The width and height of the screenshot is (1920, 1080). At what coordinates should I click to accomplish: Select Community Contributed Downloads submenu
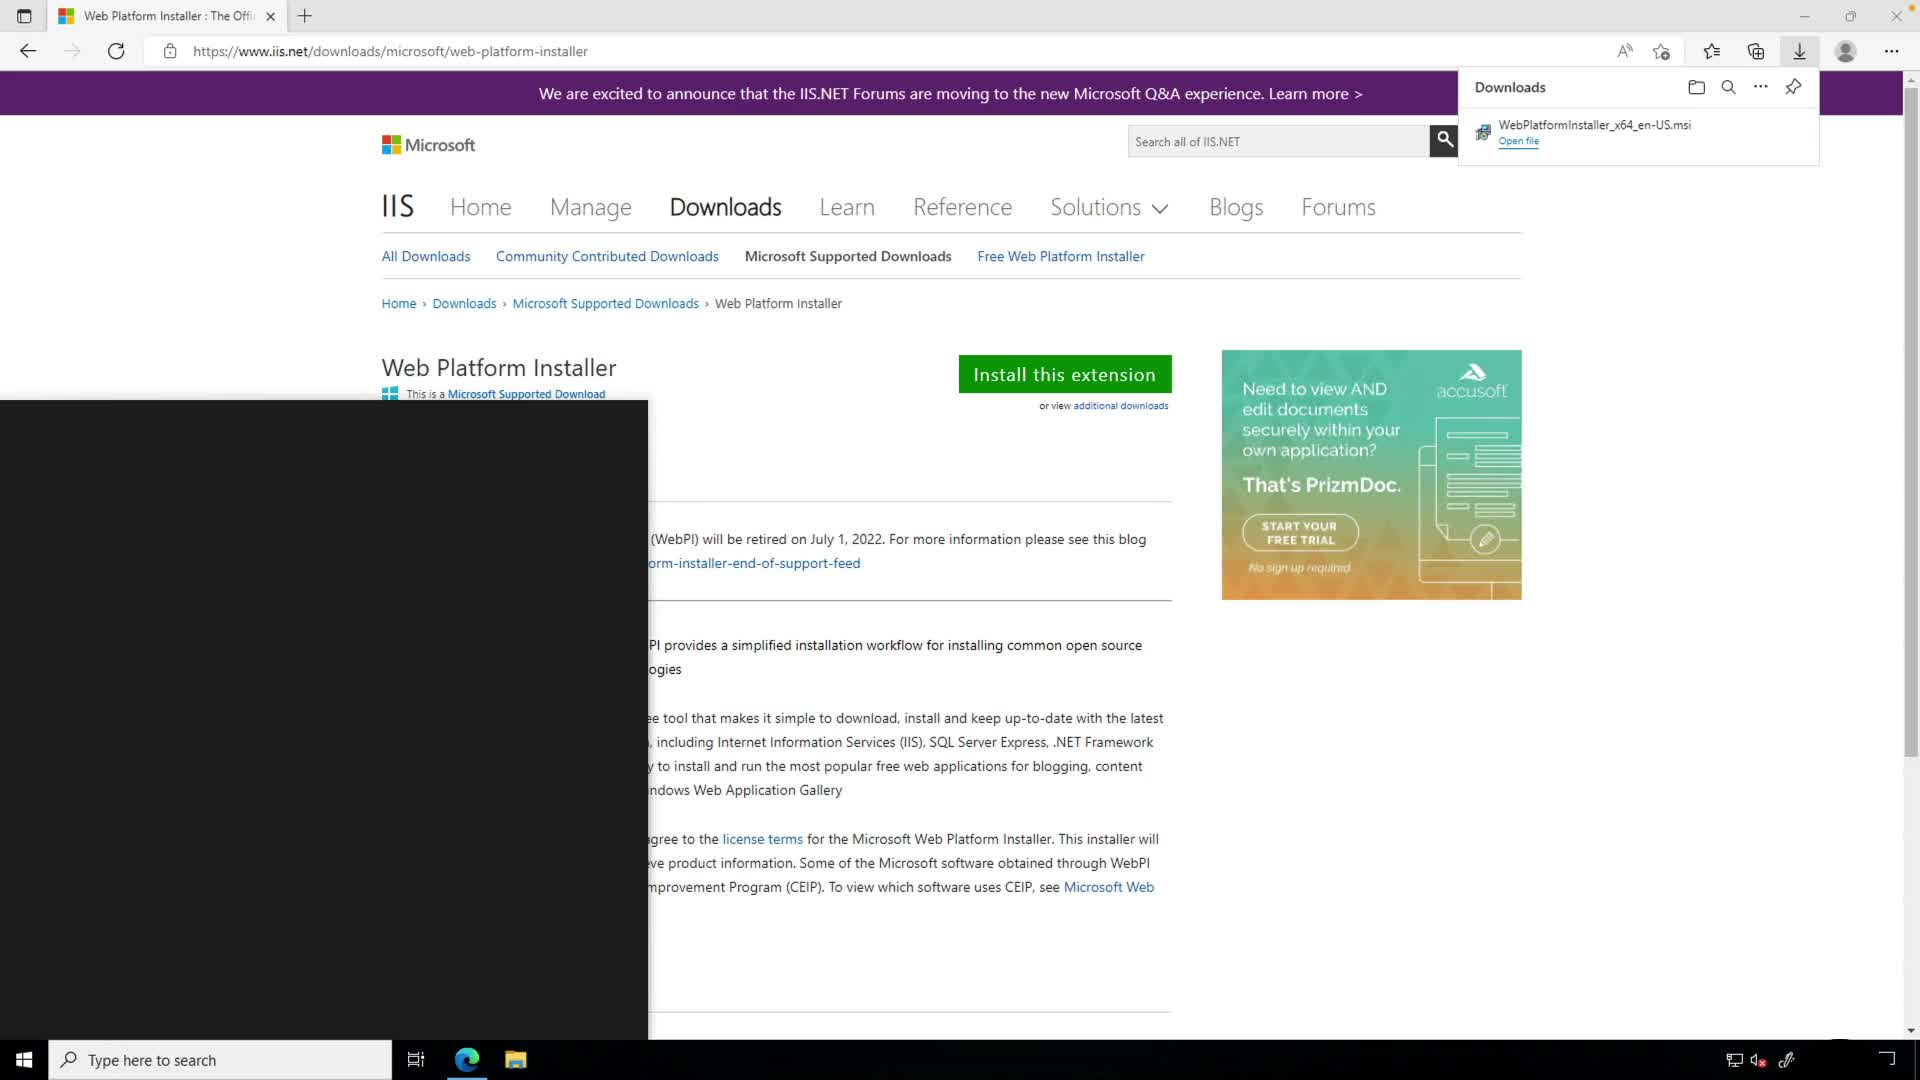[x=607, y=256]
